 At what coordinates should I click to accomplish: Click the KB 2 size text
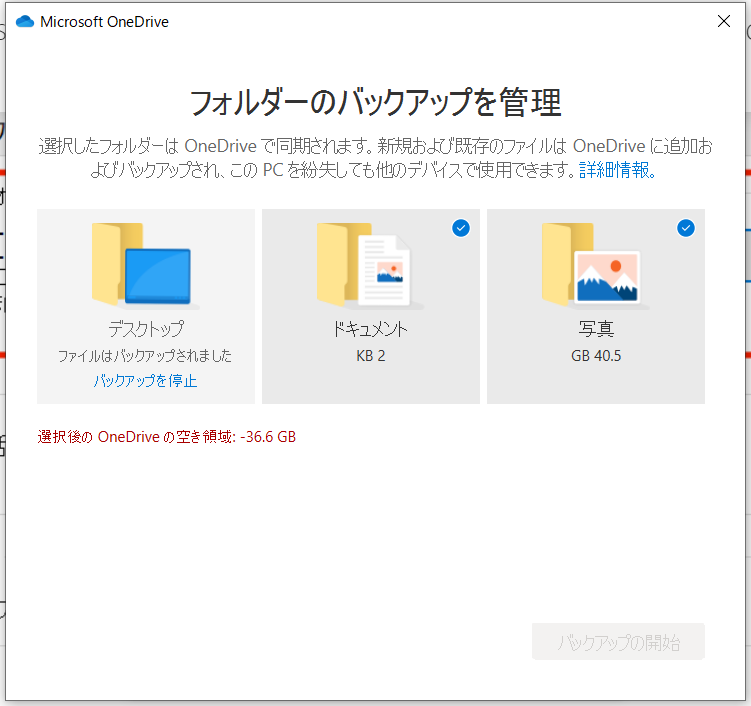[x=371, y=356]
